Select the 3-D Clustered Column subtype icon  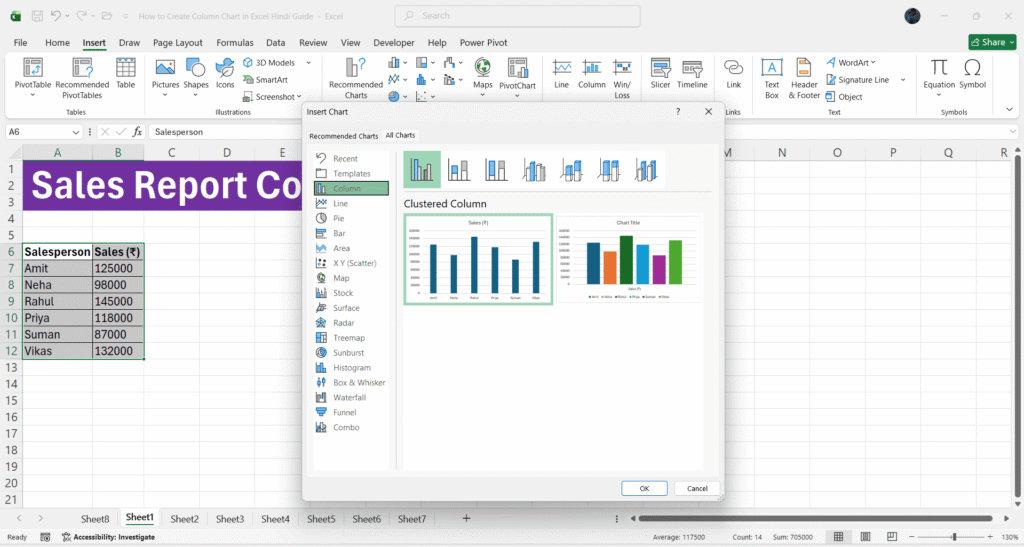click(534, 170)
